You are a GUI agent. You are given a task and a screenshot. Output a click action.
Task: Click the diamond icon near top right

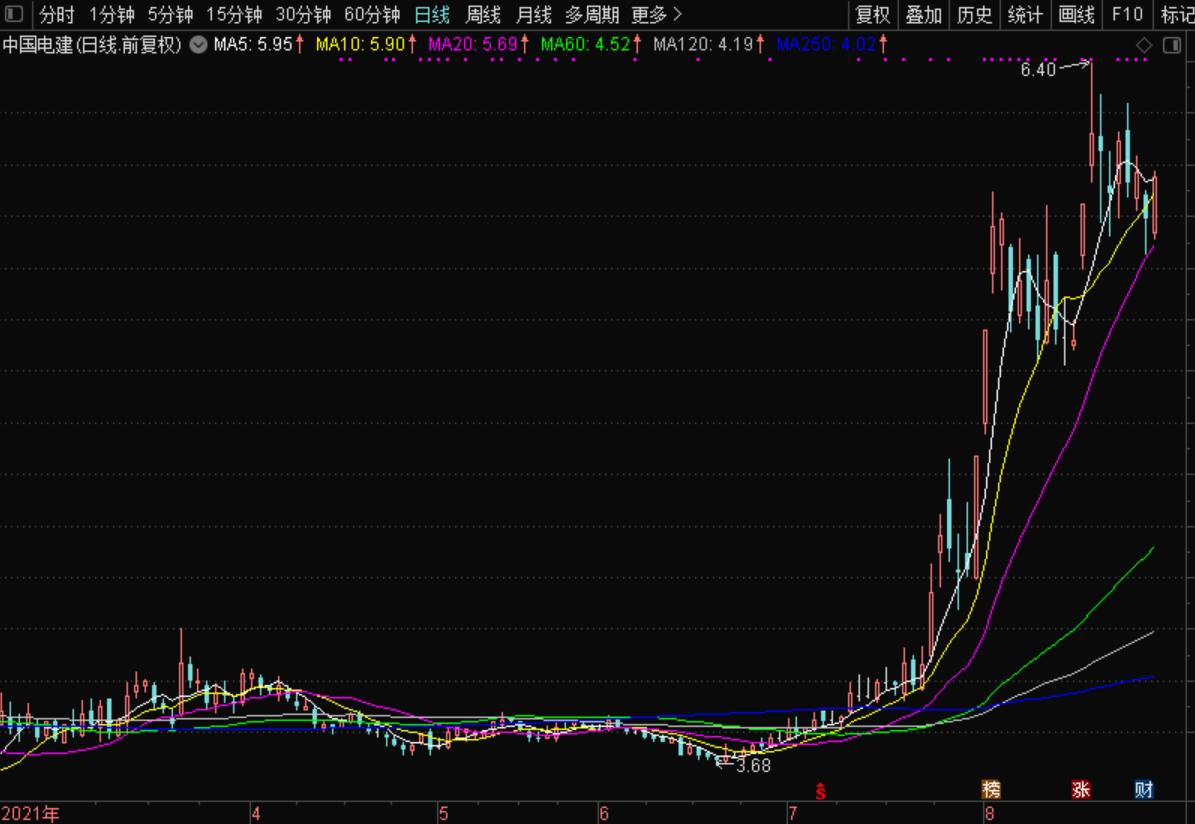click(x=1144, y=46)
